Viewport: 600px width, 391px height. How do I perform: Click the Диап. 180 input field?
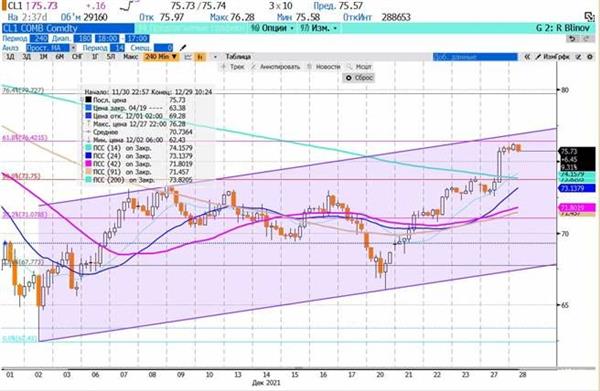83,39
